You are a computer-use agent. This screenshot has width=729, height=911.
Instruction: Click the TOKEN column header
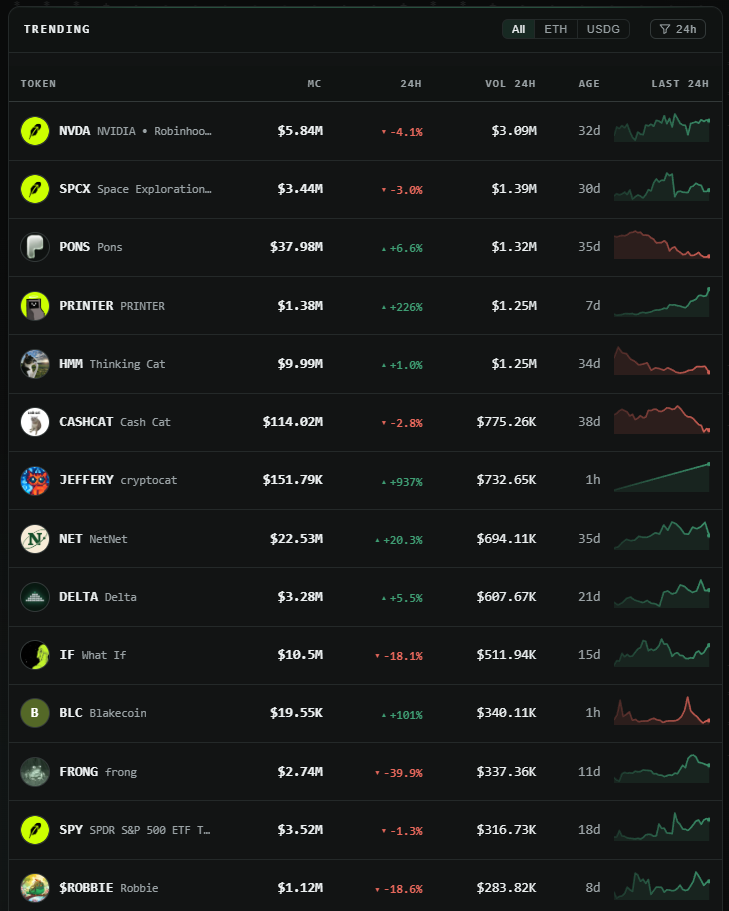pos(38,84)
